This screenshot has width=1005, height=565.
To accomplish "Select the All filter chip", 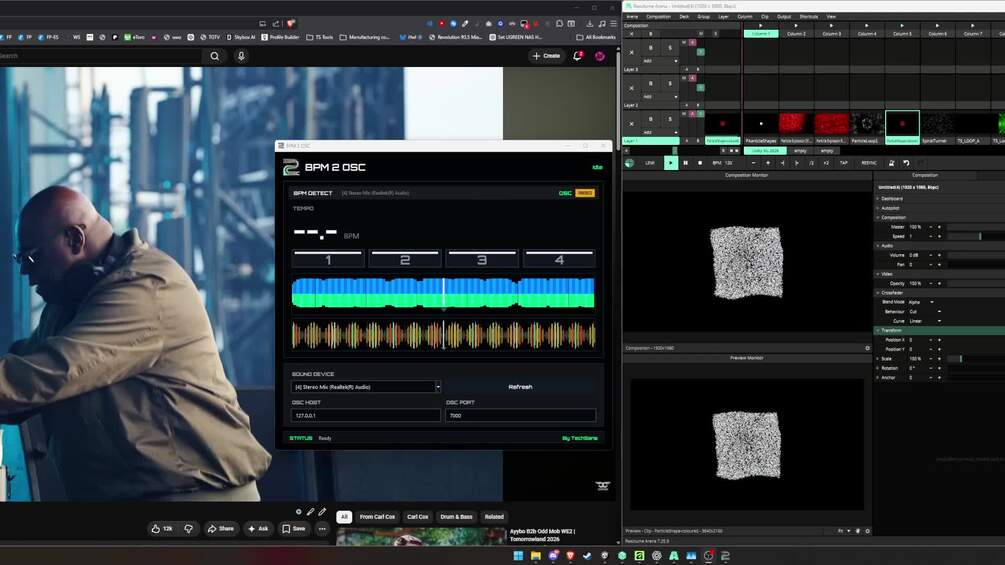I will pos(344,516).
